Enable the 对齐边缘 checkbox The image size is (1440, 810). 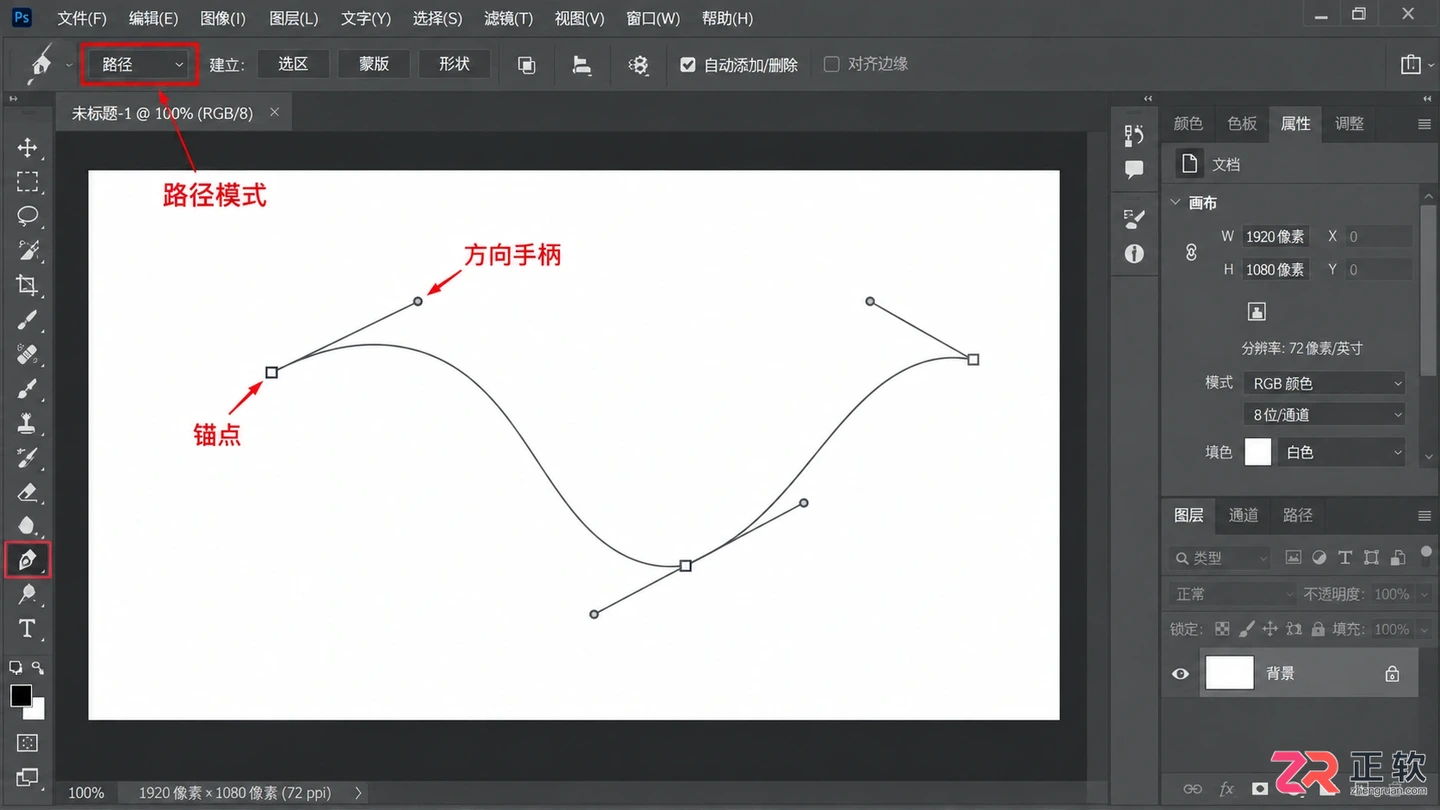(x=831, y=64)
